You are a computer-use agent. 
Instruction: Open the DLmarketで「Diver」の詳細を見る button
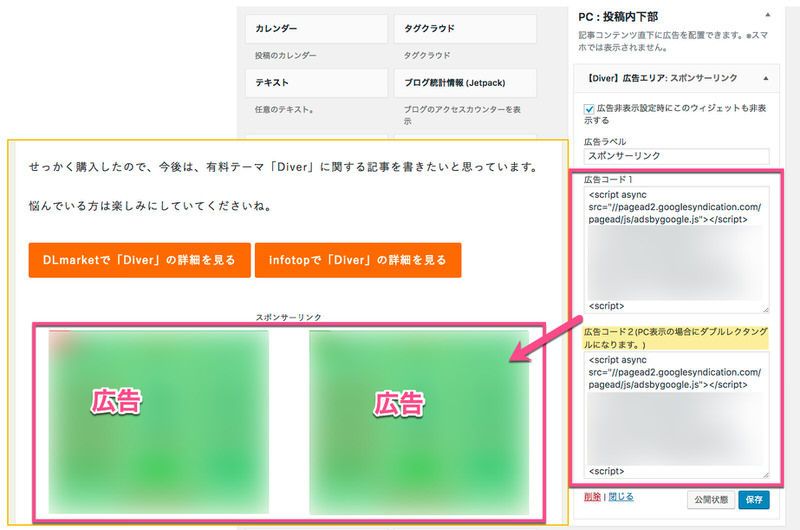point(138,260)
